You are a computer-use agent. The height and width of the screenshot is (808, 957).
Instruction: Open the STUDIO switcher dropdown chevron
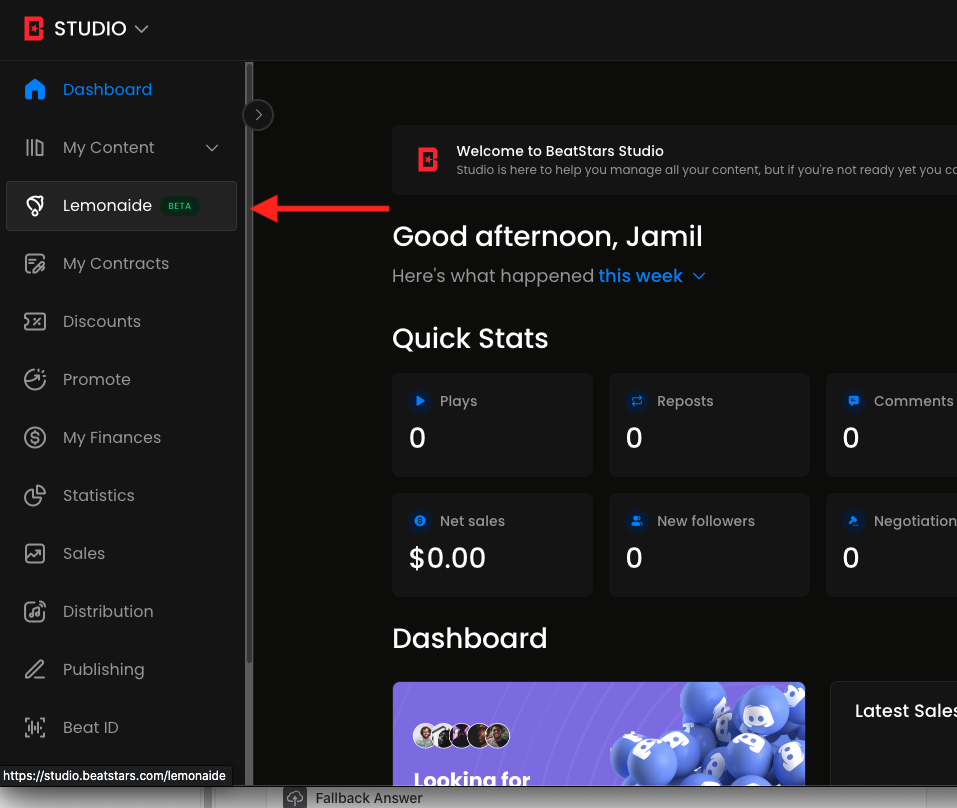[x=141, y=29]
